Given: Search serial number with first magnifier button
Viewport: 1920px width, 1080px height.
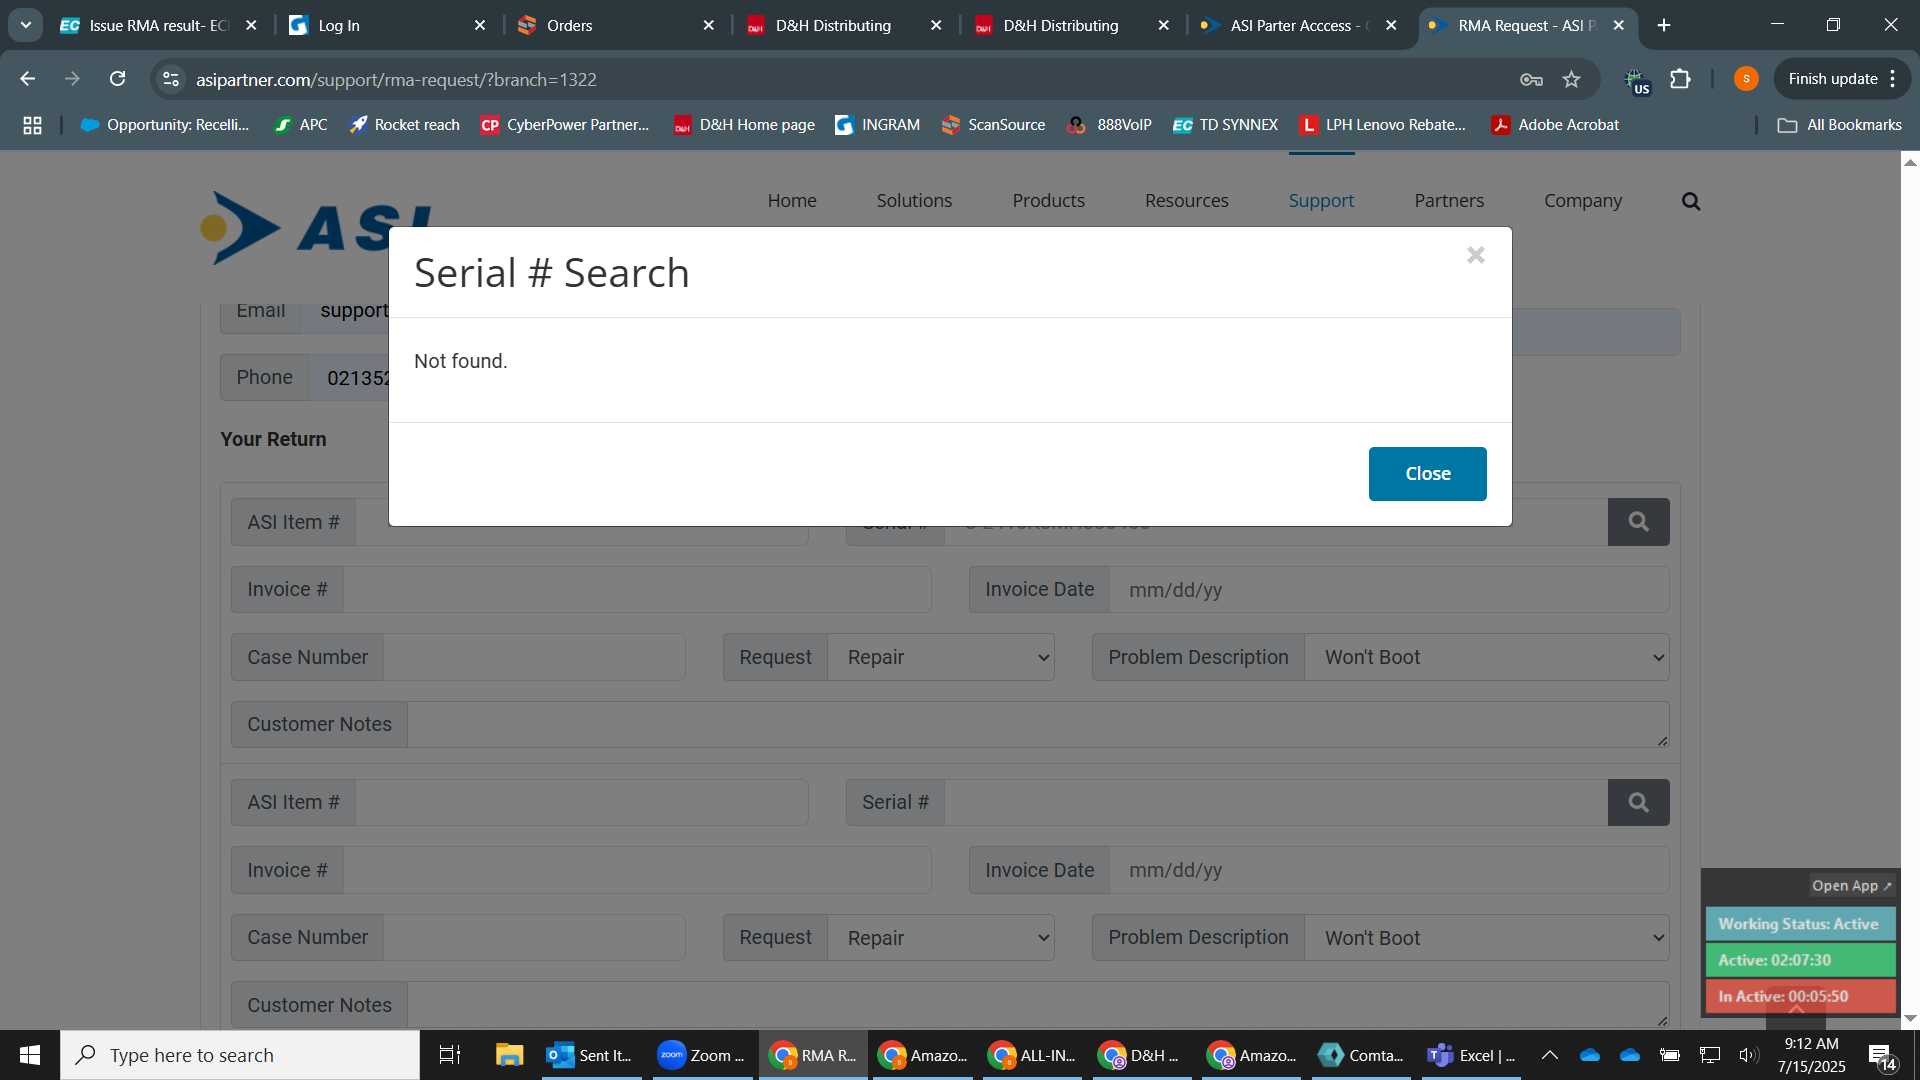Looking at the screenshot, I should click(x=1638, y=522).
